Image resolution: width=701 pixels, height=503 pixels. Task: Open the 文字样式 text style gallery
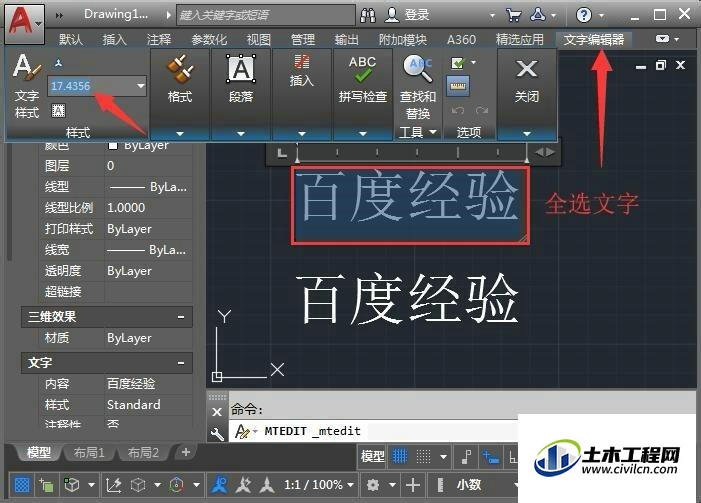click(x=27, y=86)
